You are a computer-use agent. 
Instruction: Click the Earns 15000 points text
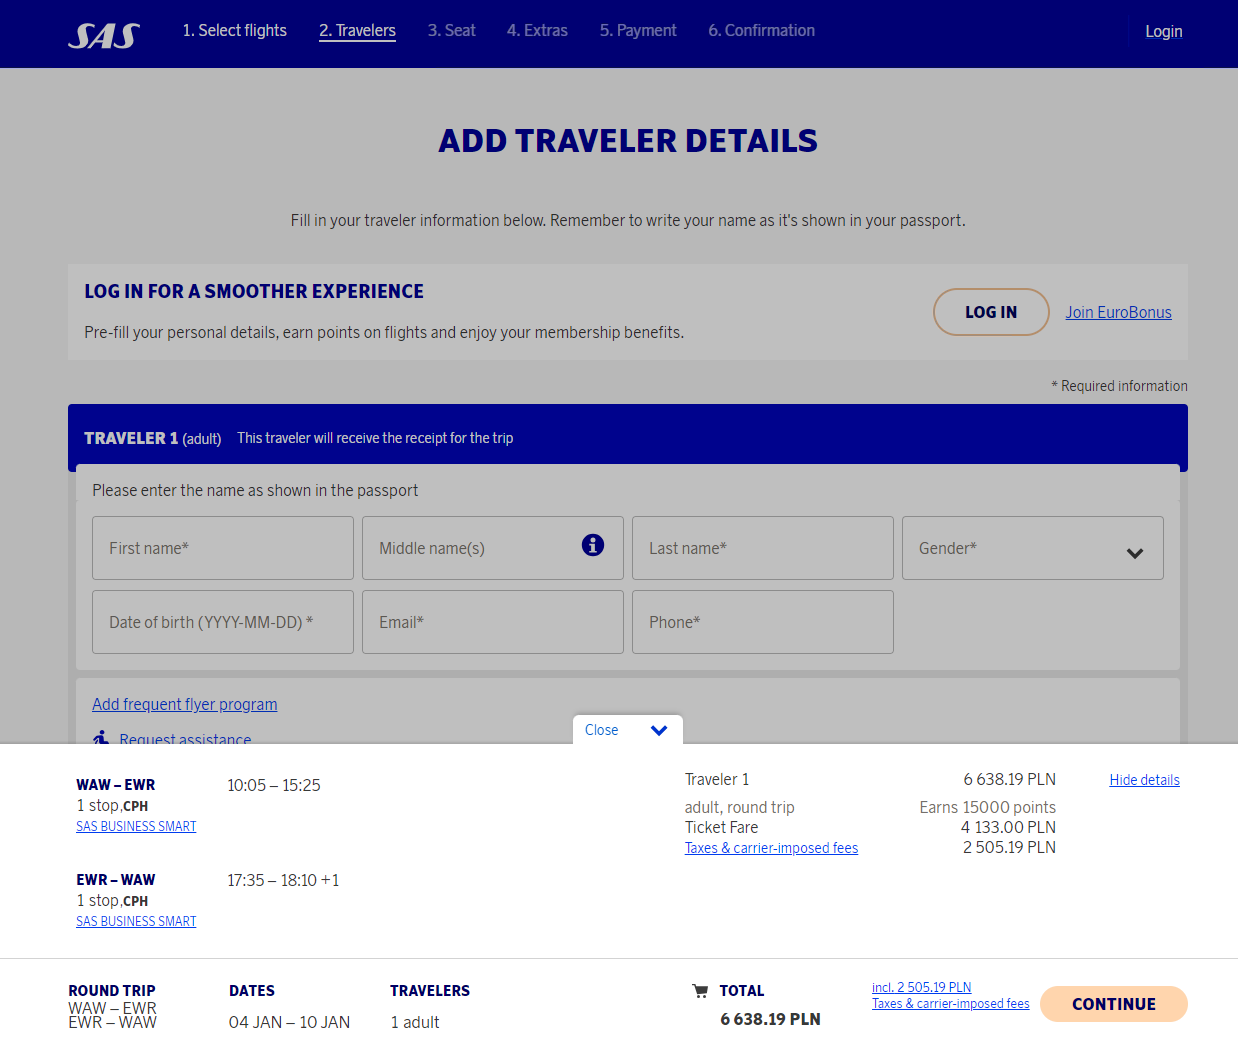(987, 807)
